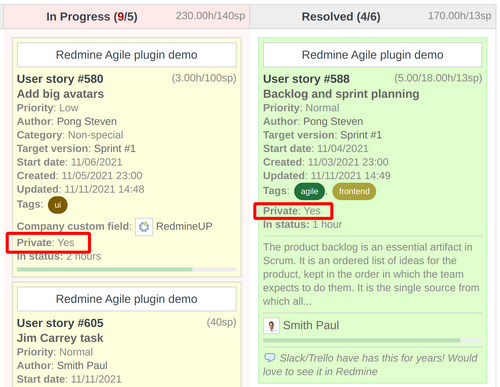Image resolution: width=500 pixels, height=387 pixels.
Task: Click project name on card #580
Action: point(127,55)
